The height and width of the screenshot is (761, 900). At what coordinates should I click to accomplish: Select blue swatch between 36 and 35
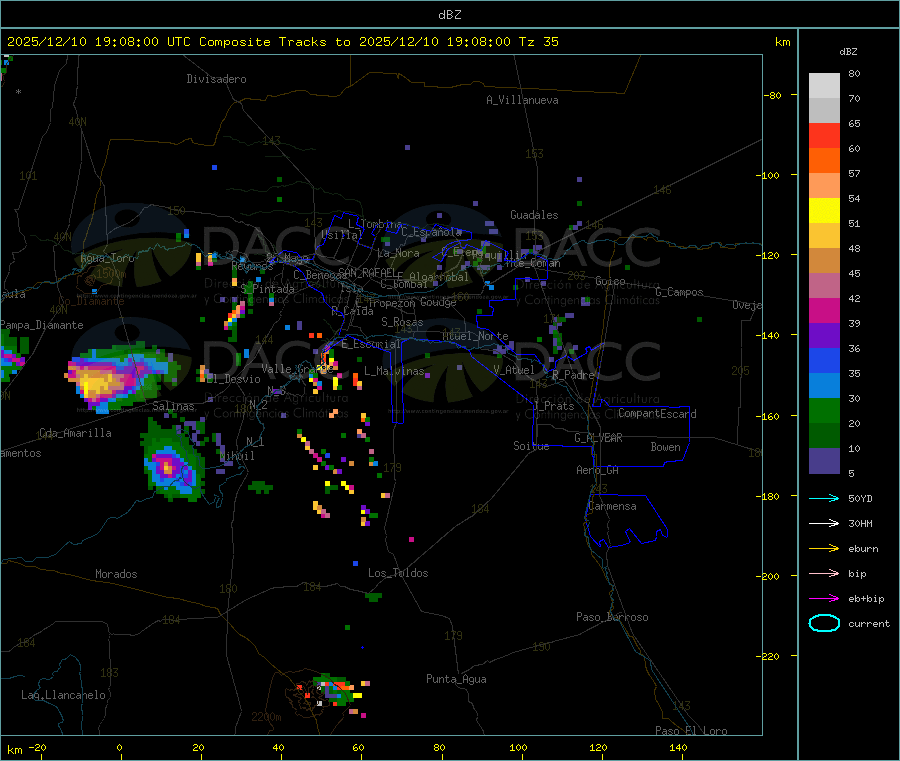[x=824, y=360]
